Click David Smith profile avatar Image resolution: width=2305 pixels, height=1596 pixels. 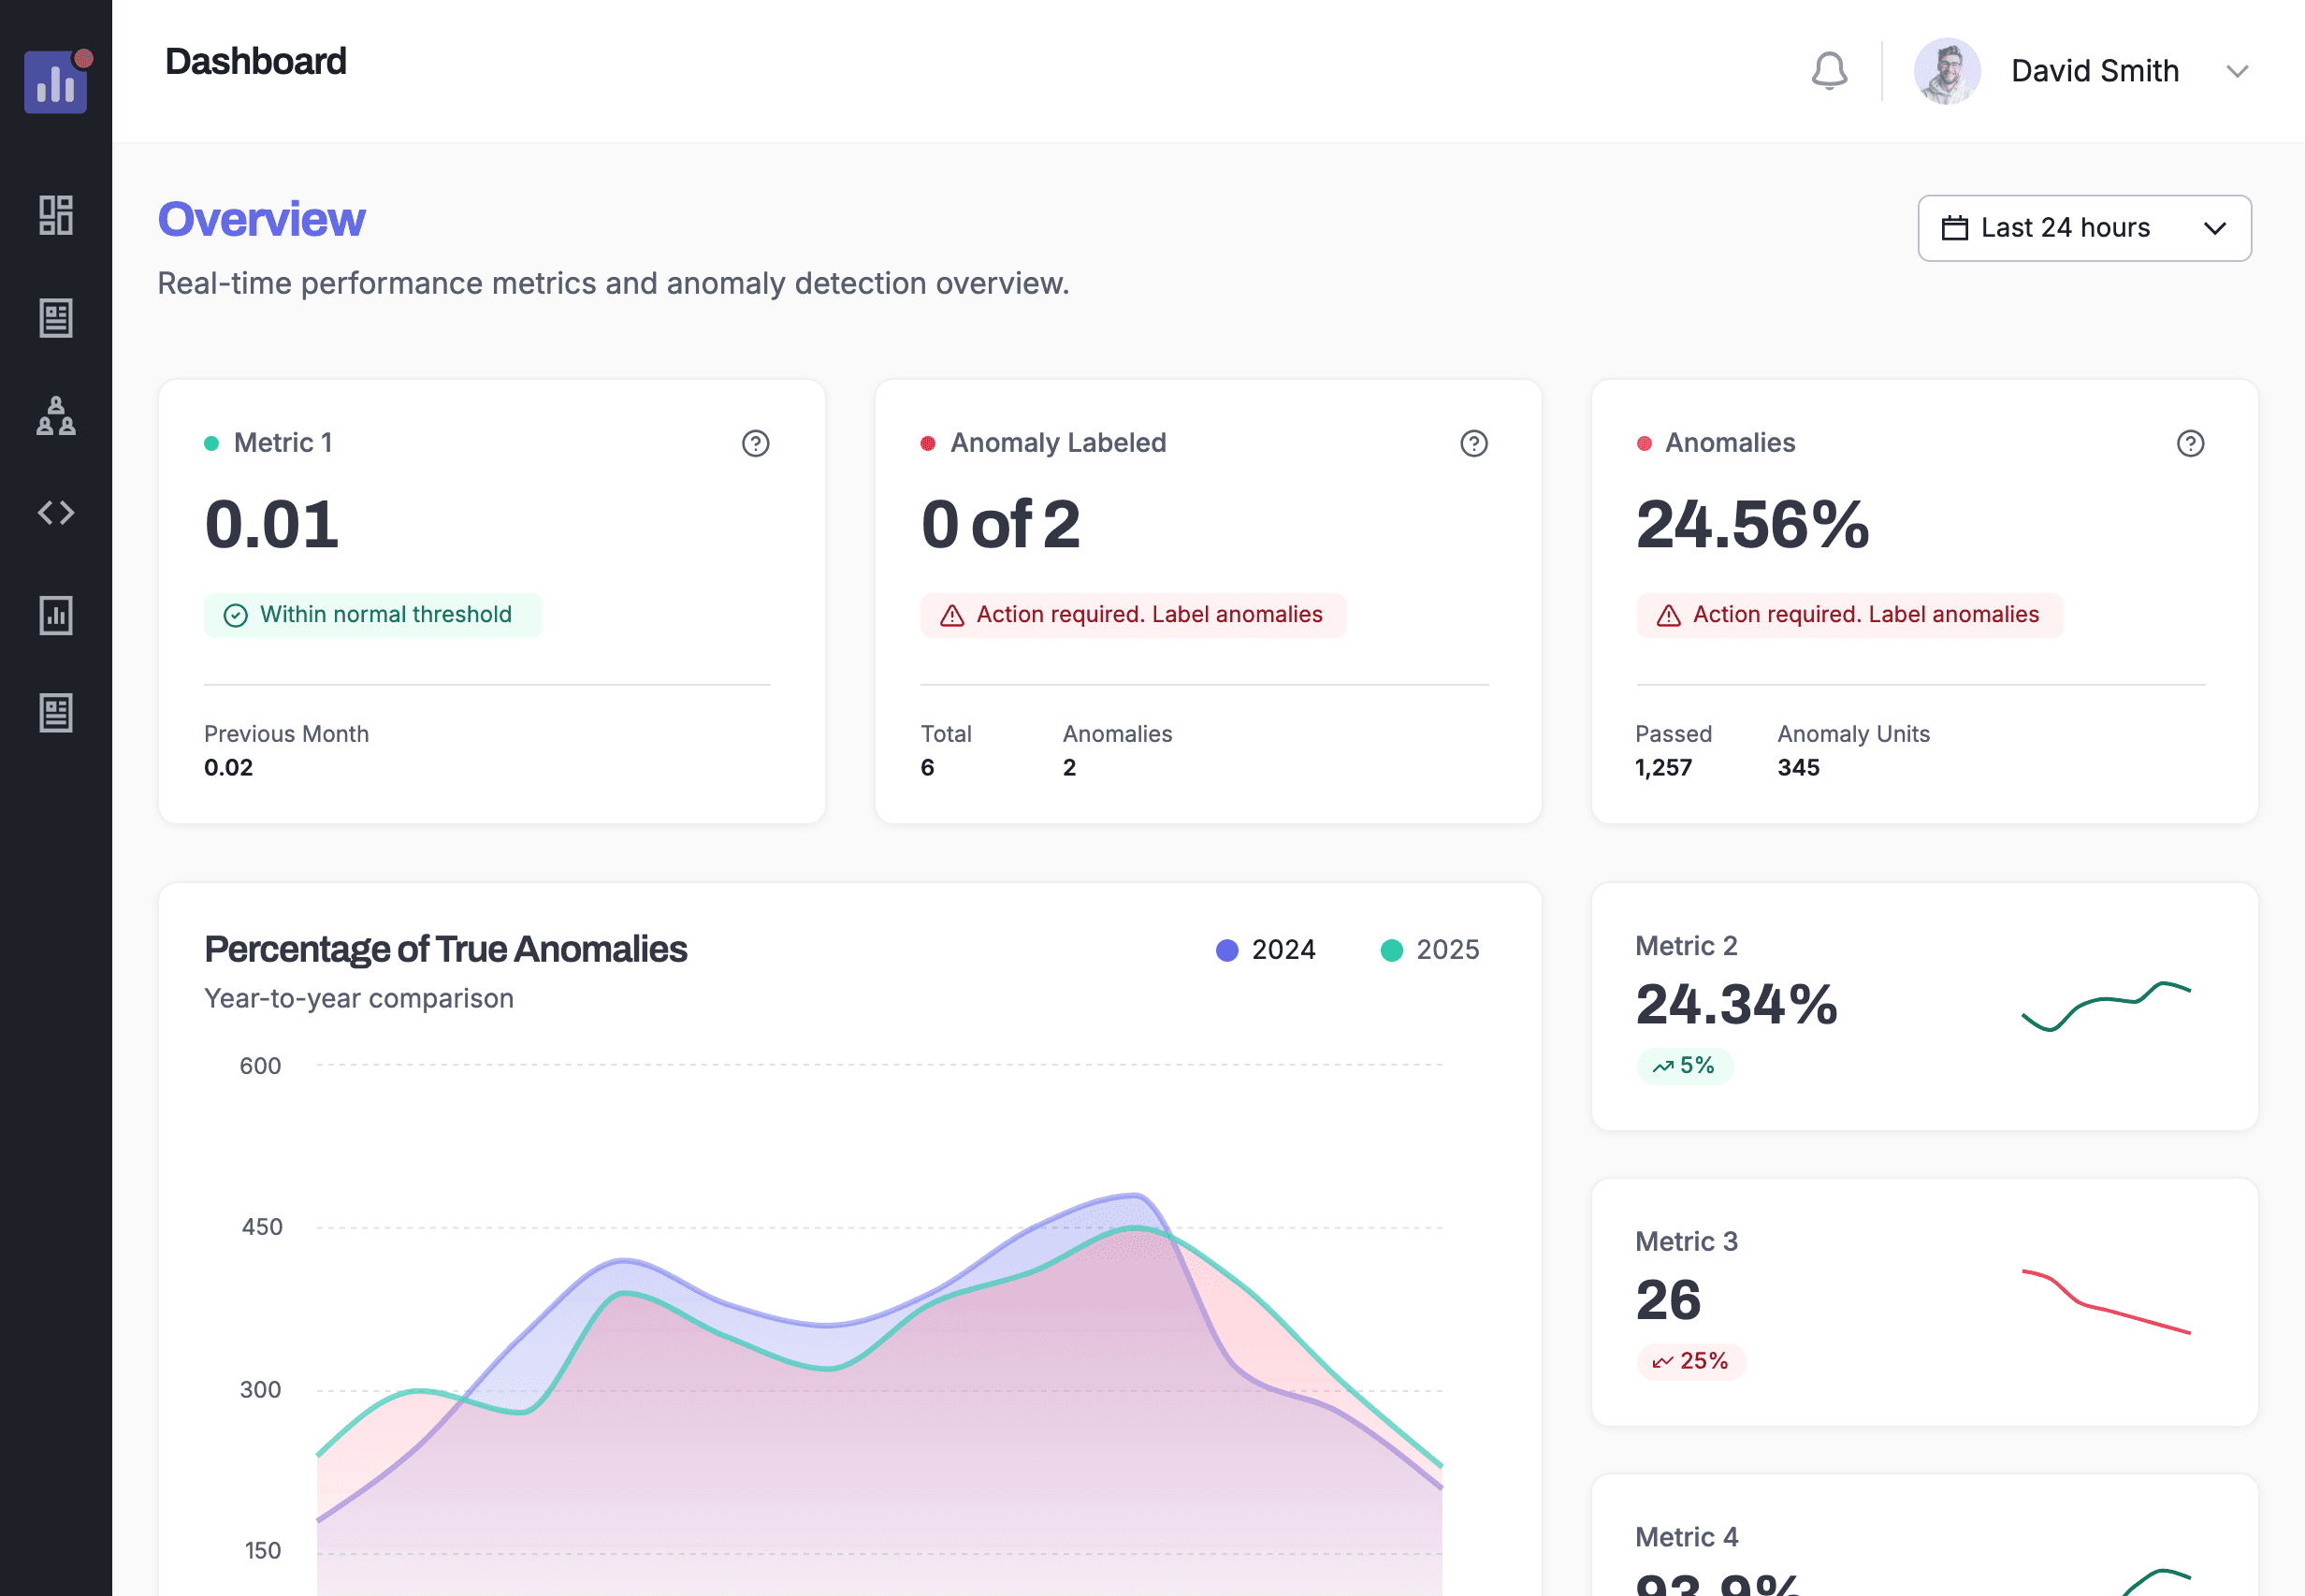point(1946,71)
